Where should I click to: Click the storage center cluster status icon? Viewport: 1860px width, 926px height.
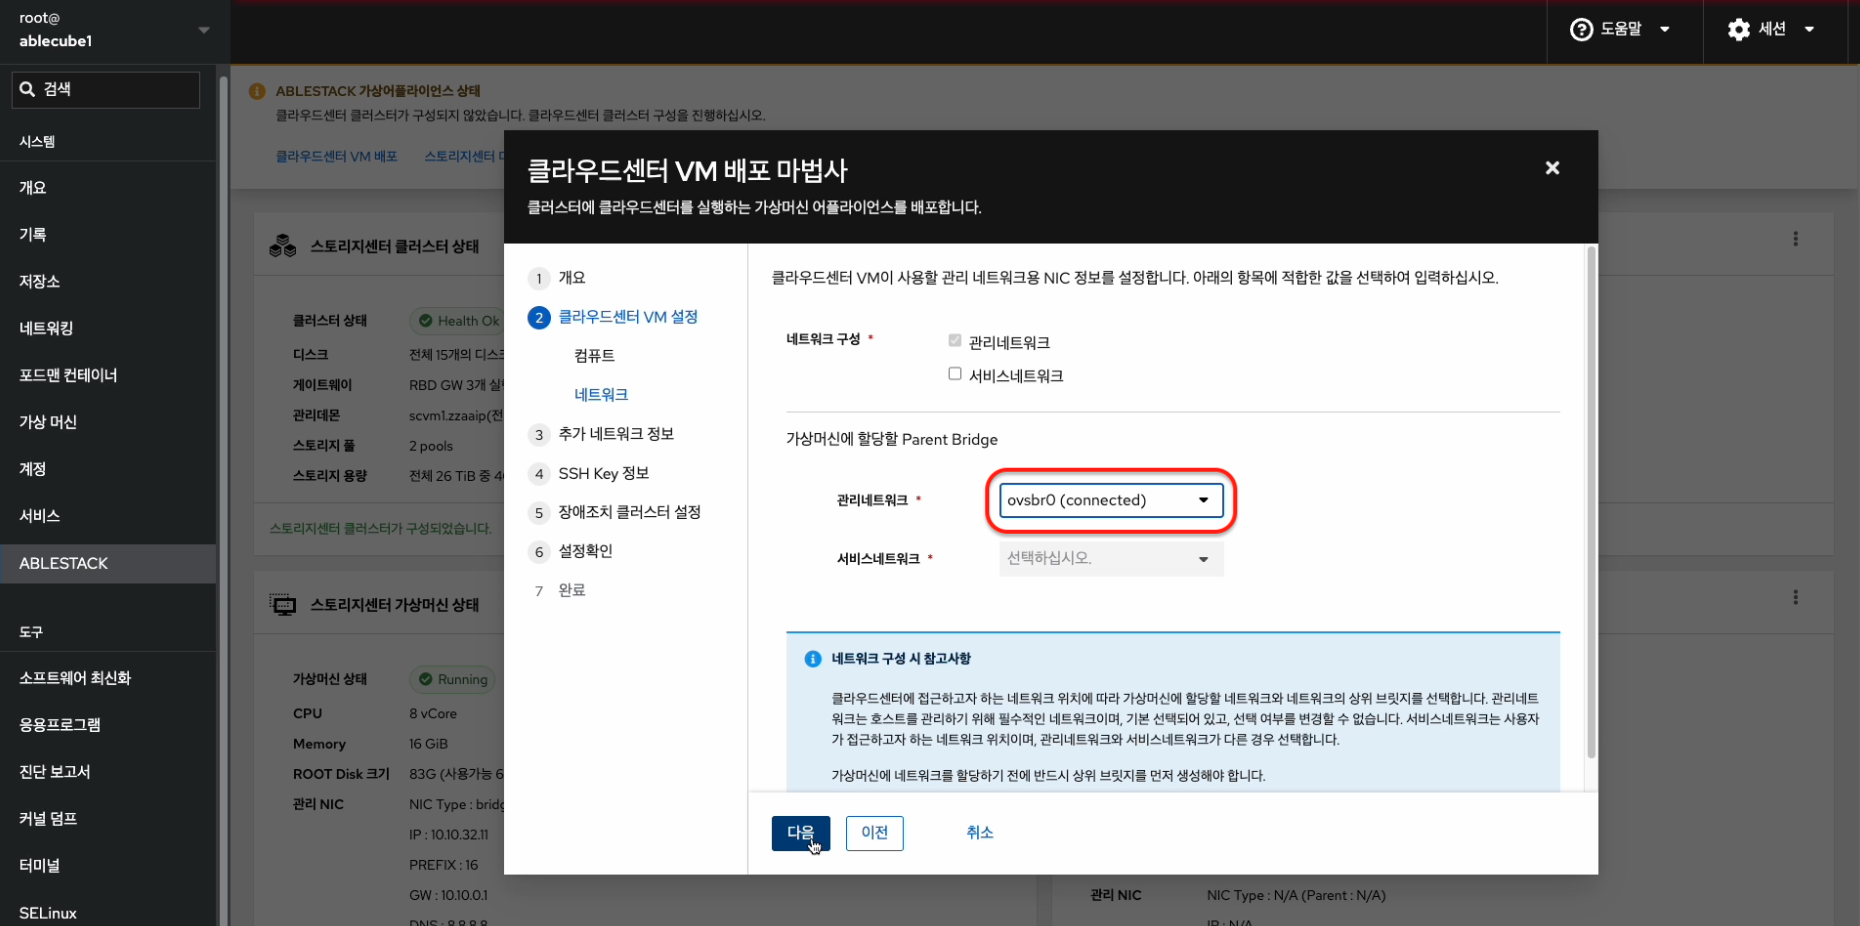(283, 246)
